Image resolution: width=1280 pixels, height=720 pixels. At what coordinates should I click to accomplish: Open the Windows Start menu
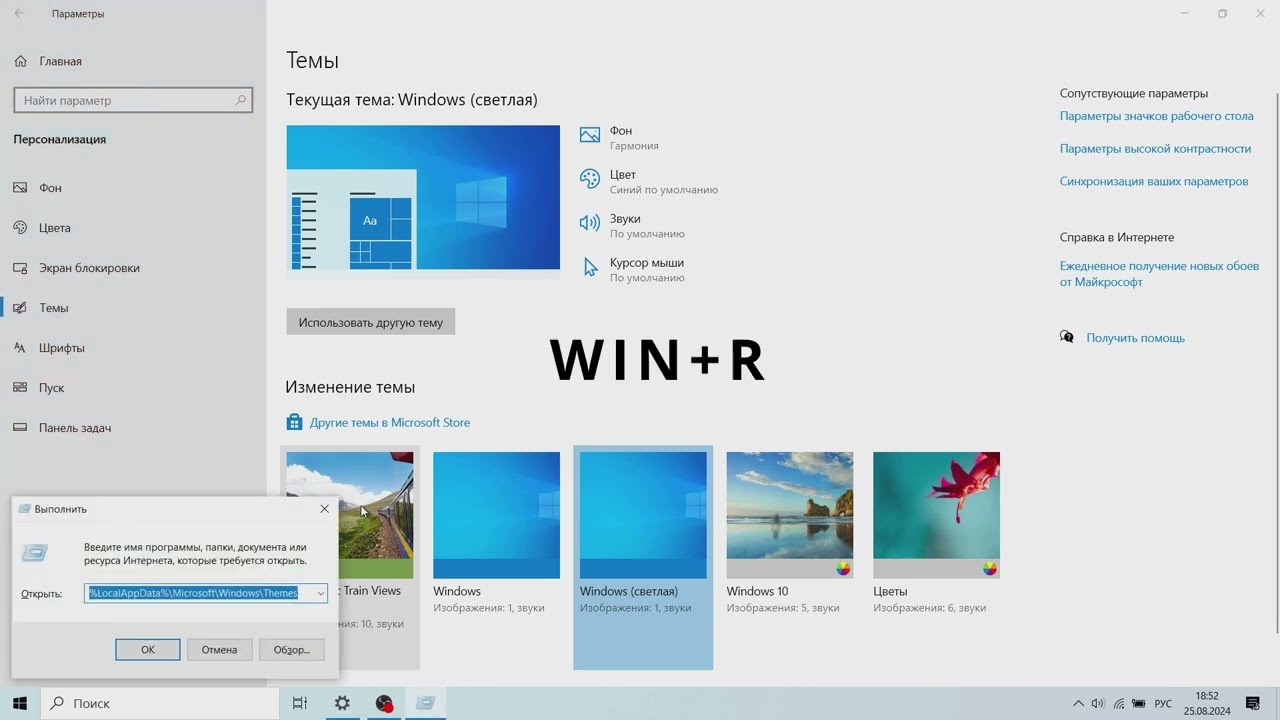coord(19,703)
